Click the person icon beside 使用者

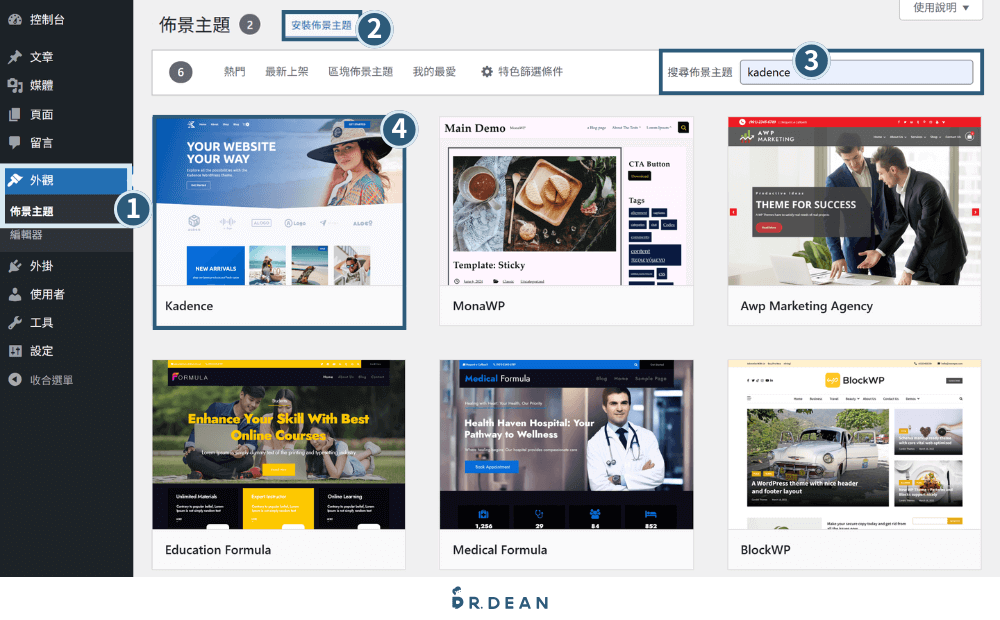15,294
